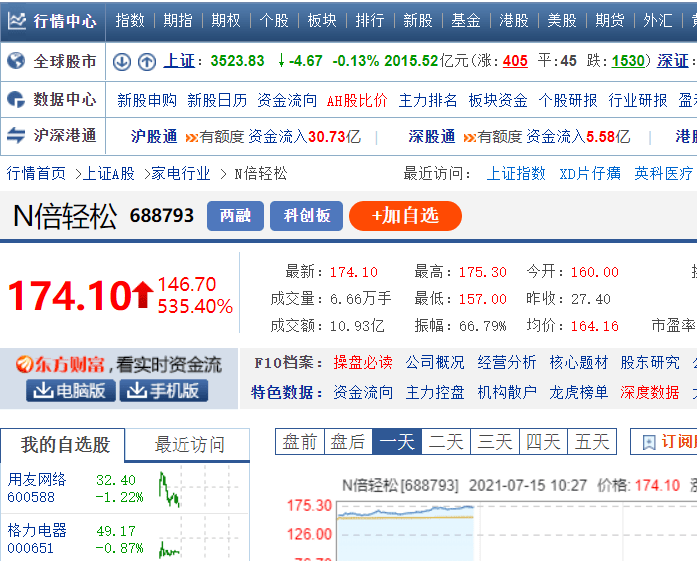Screen dimensions: 697x561
Task: Toggle the 两融 tag button
Action: 235,216
